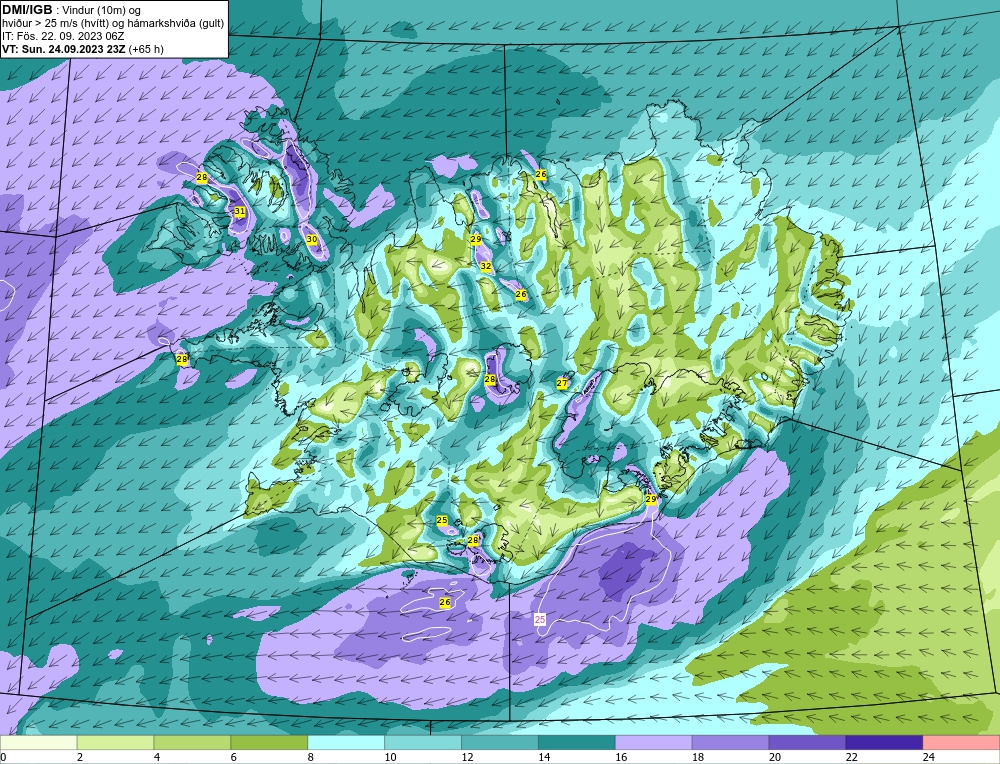Click gust label 26 over the southern ocean
This screenshot has width=1000, height=764.
[445, 602]
